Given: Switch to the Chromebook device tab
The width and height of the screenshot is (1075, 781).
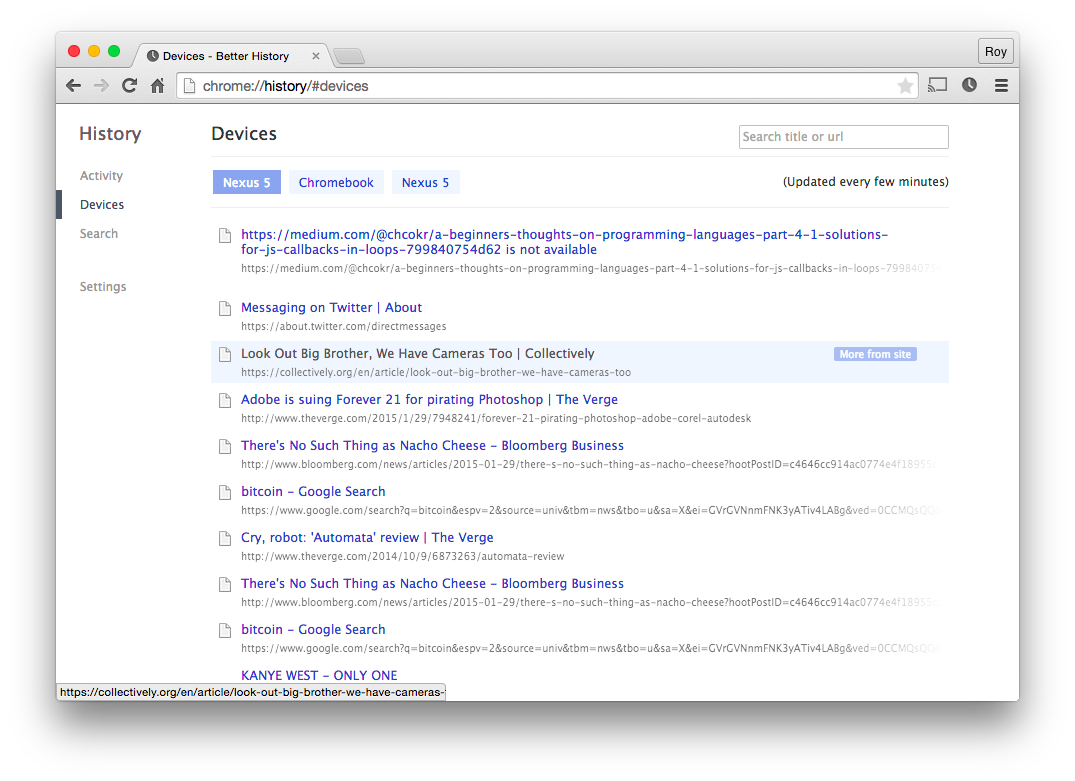Looking at the screenshot, I should (336, 182).
